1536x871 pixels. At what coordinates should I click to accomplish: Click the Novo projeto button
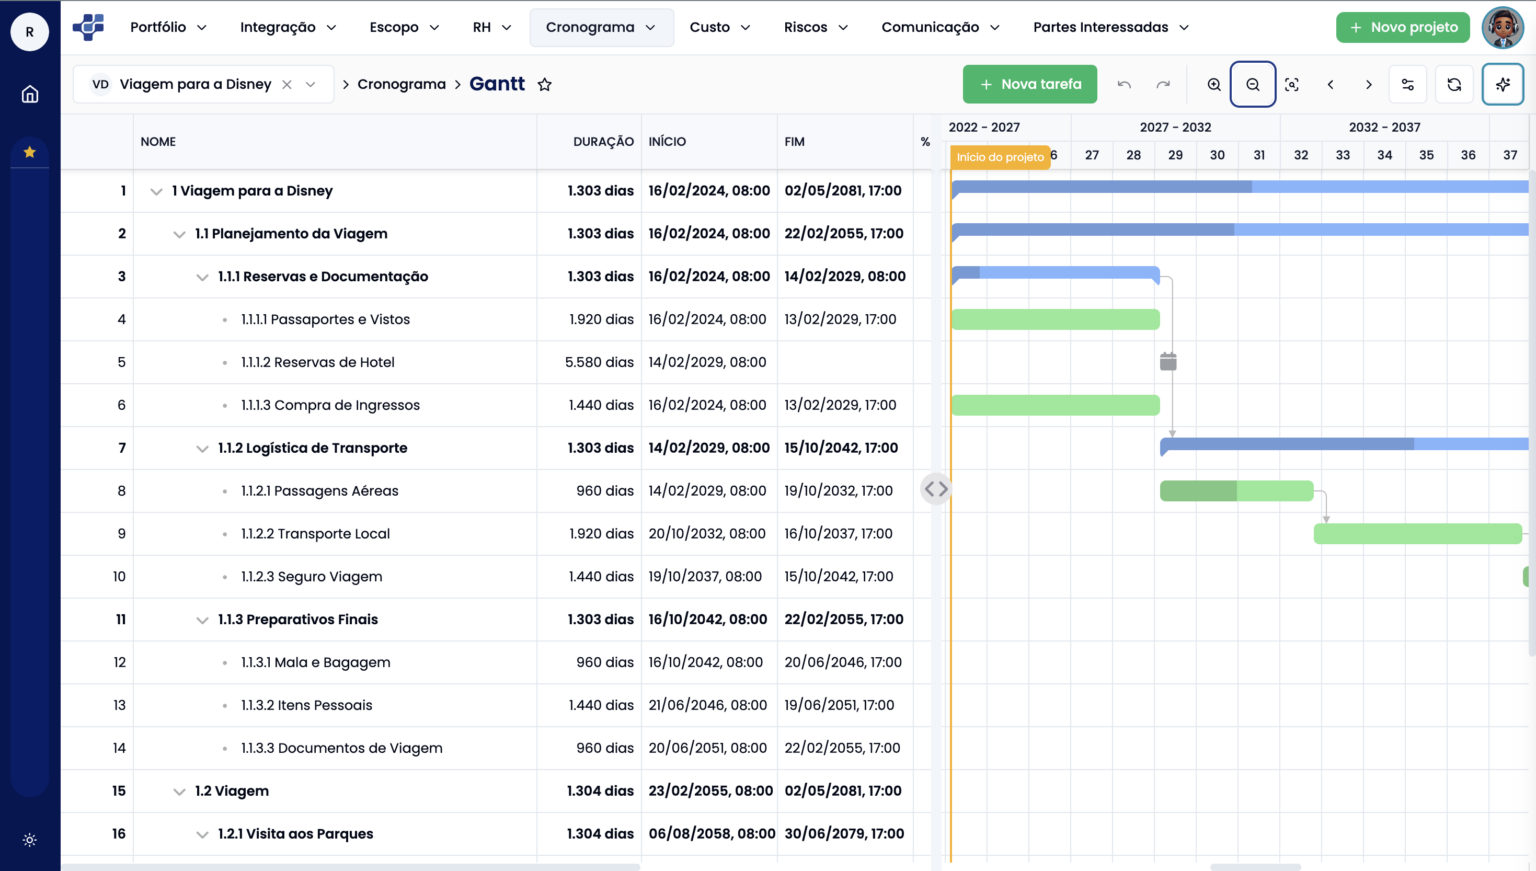pos(1403,27)
